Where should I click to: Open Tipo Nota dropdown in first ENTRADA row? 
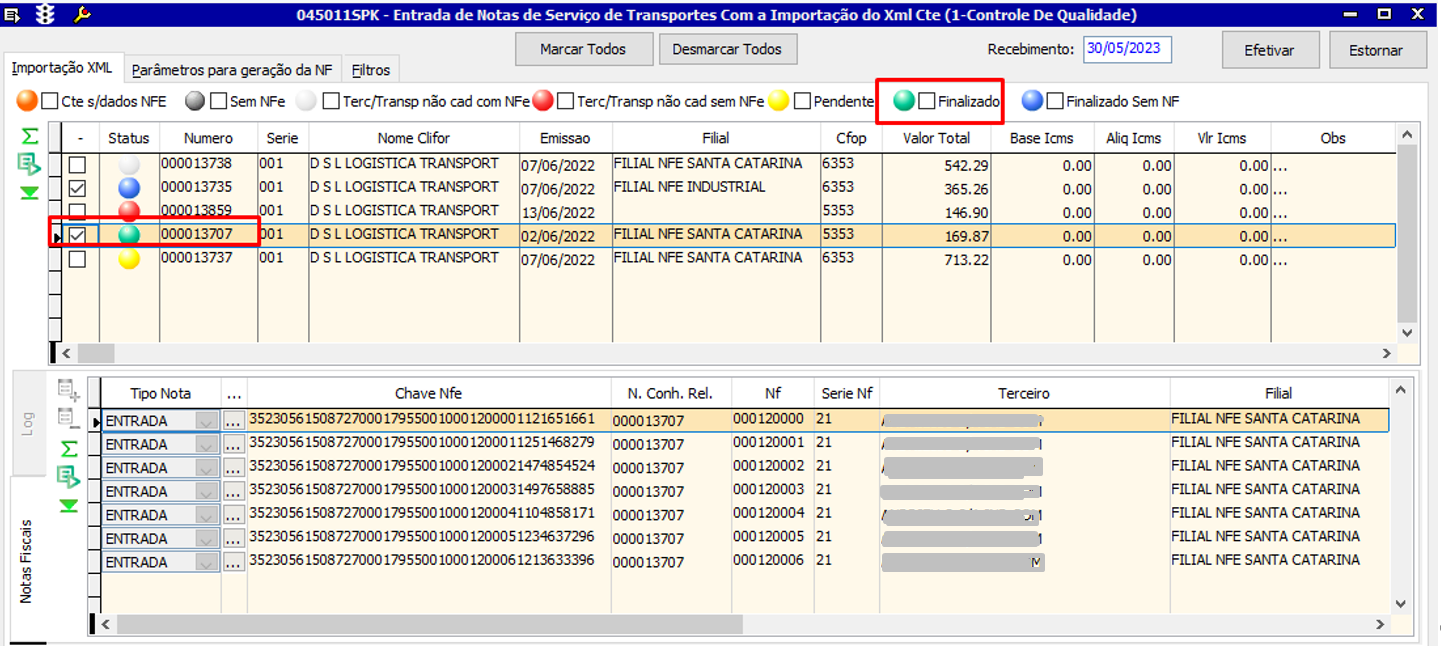coord(207,421)
